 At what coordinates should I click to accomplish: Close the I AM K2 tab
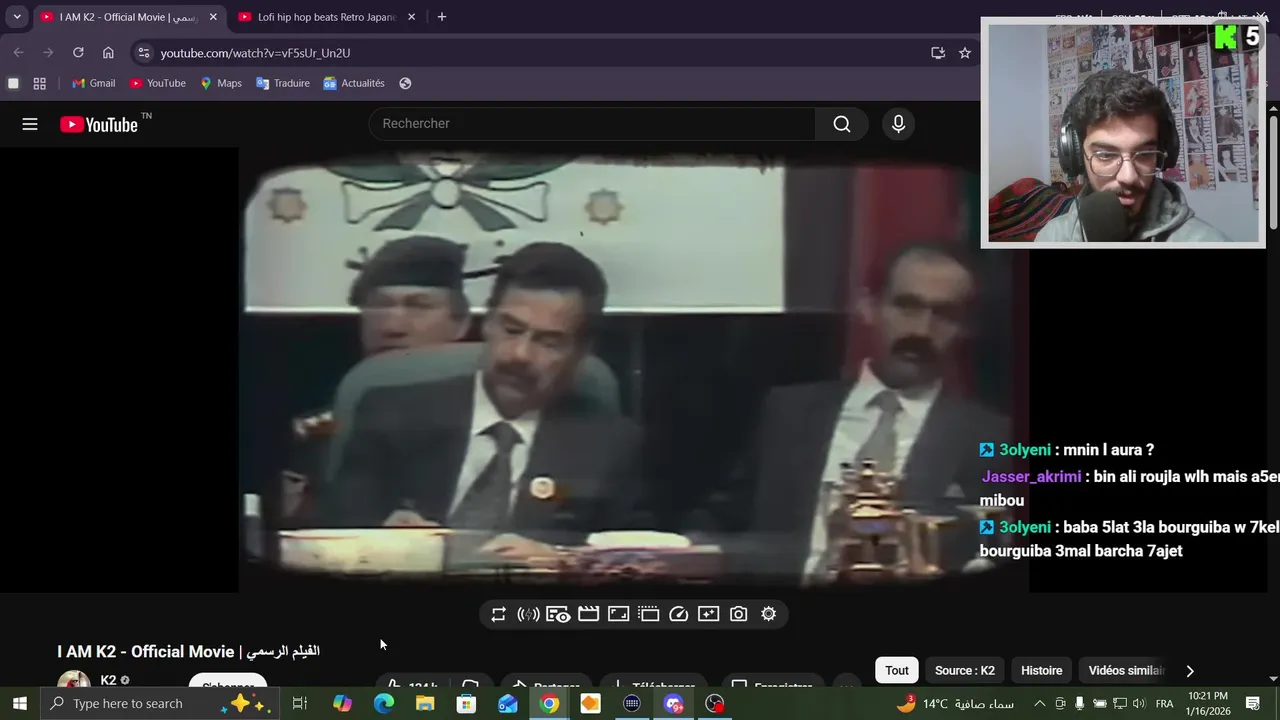pyautogui.click(x=213, y=17)
